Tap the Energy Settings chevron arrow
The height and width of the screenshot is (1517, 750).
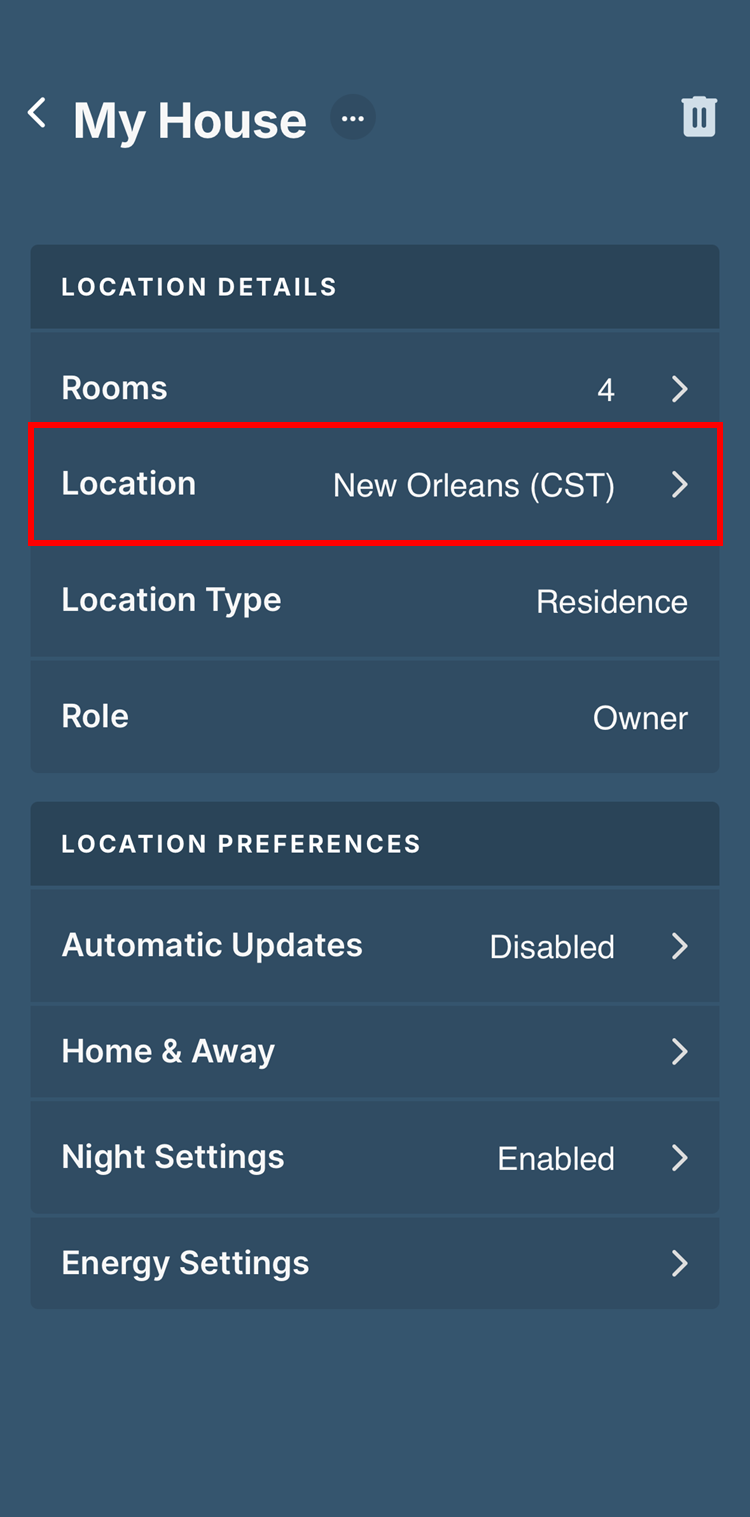[x=680, y=1264]
